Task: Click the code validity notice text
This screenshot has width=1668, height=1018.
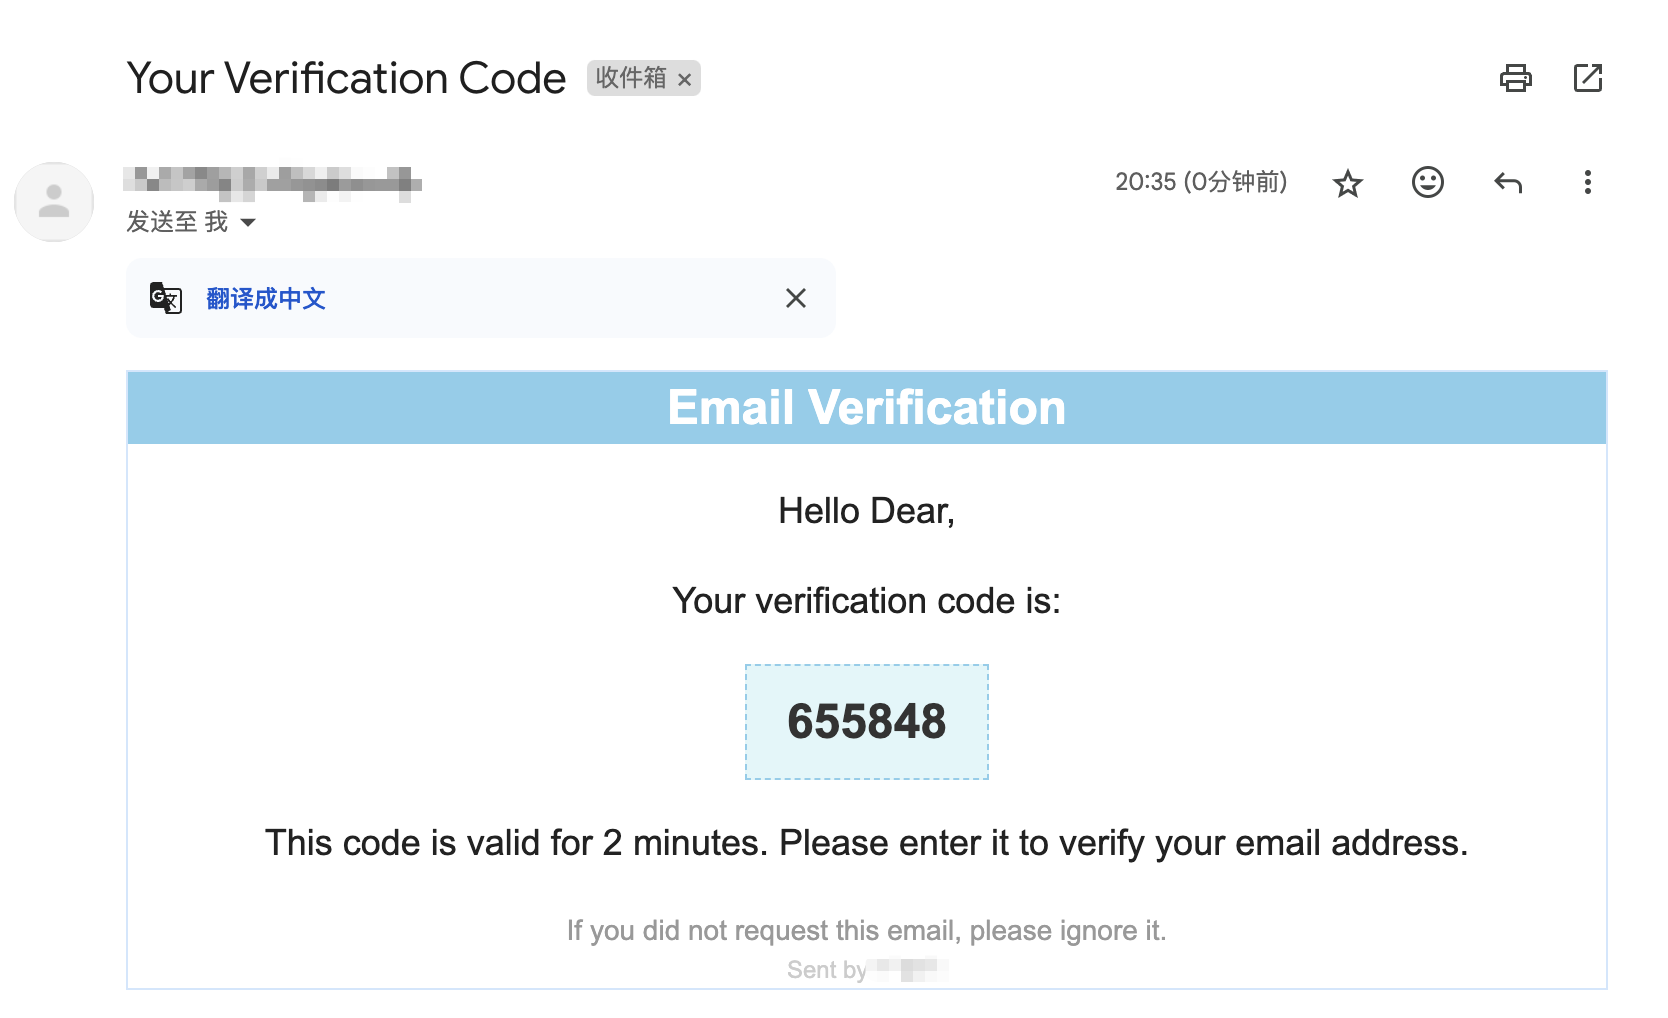Action: click(866, 843)
